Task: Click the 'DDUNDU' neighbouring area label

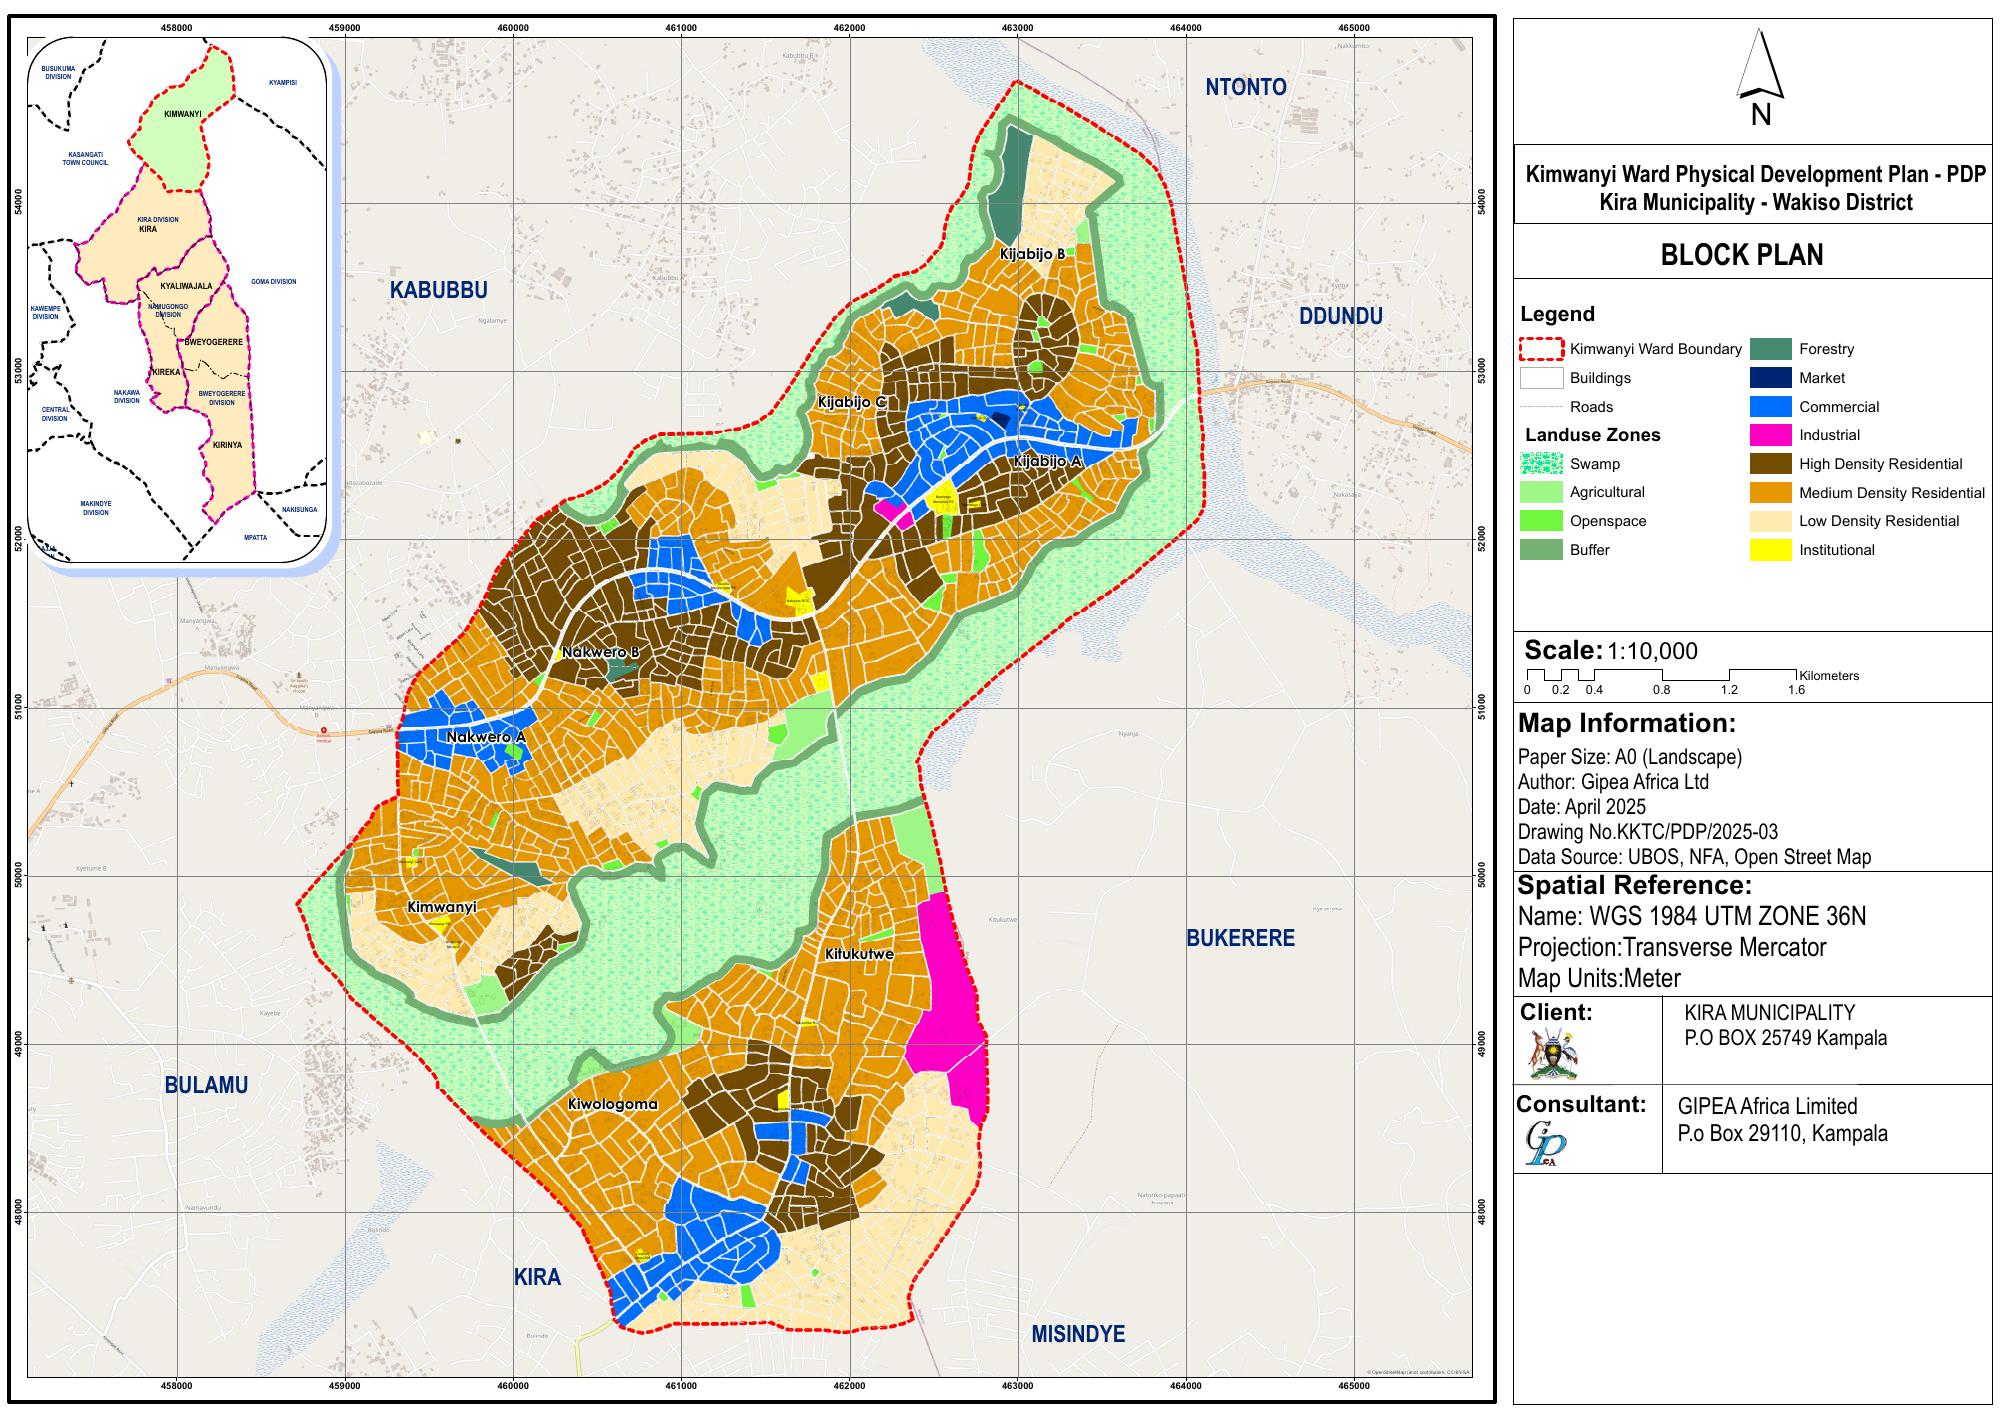Action: 1340,316
